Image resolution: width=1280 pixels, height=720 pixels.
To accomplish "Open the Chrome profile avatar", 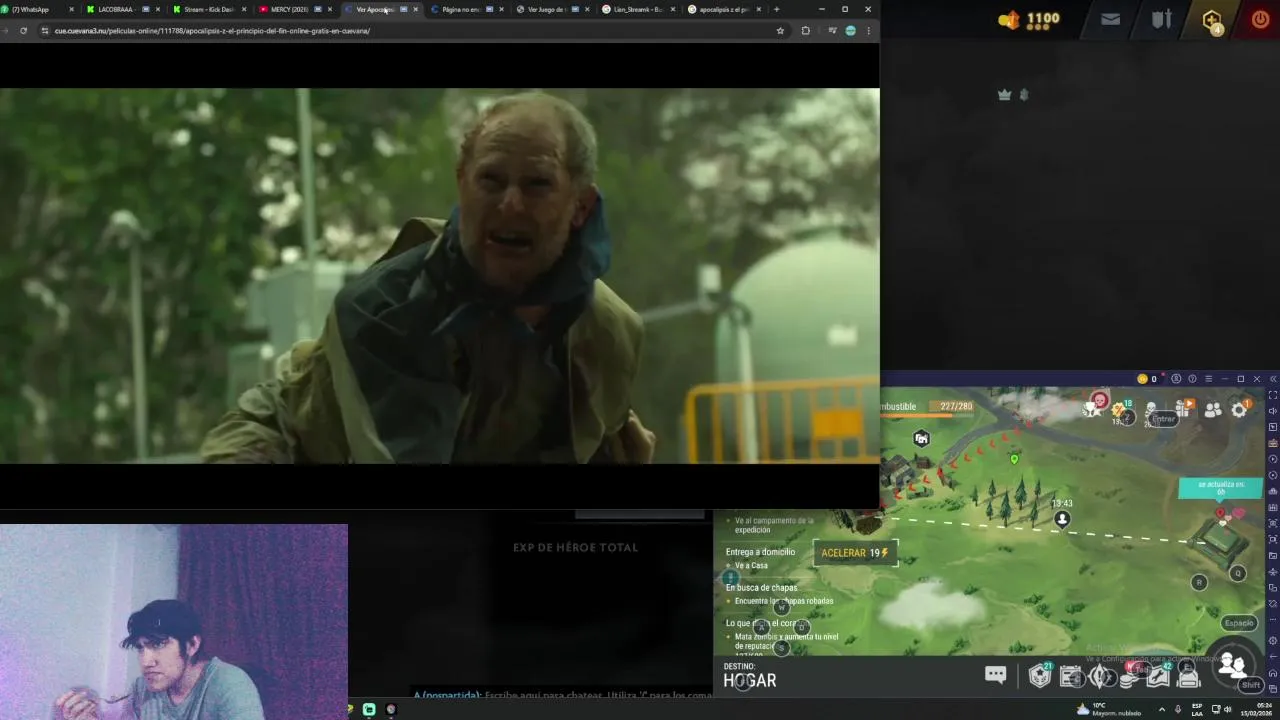I will click(850, 31).
